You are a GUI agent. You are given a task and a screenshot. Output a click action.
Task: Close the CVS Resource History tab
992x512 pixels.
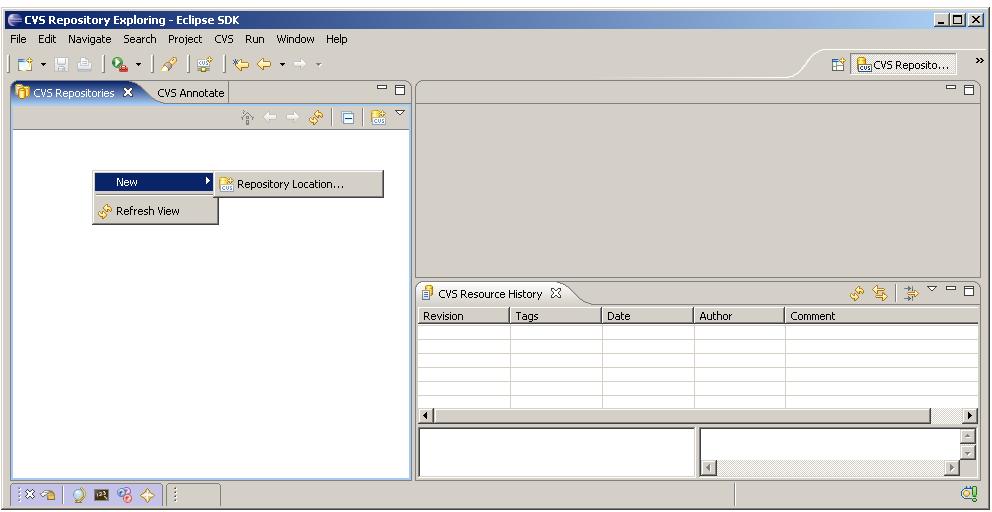[x=555, y=293]
